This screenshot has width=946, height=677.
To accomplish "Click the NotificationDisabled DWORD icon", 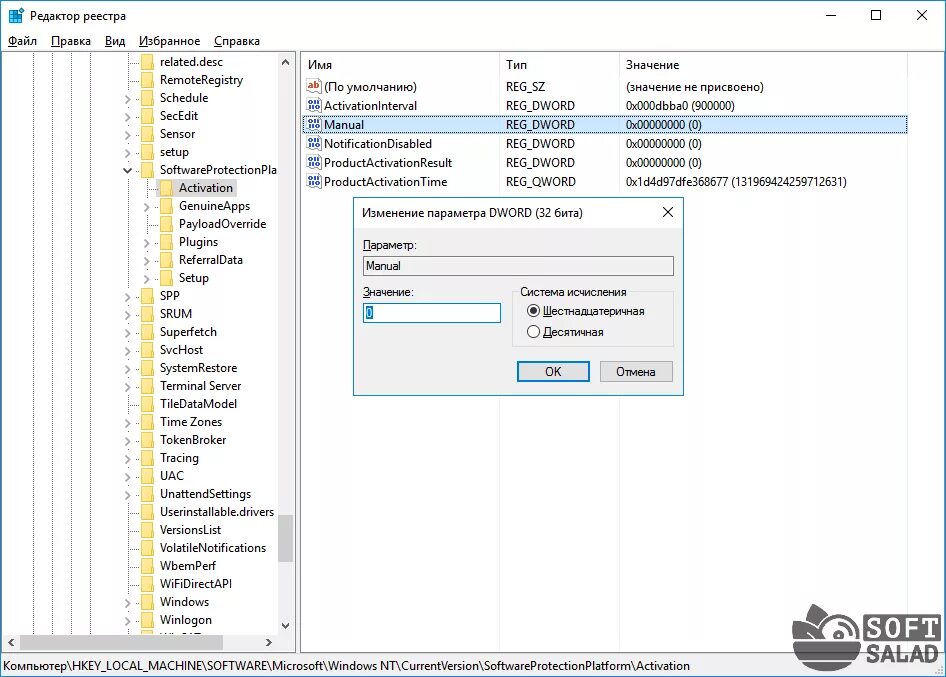I will pos(314,144).
